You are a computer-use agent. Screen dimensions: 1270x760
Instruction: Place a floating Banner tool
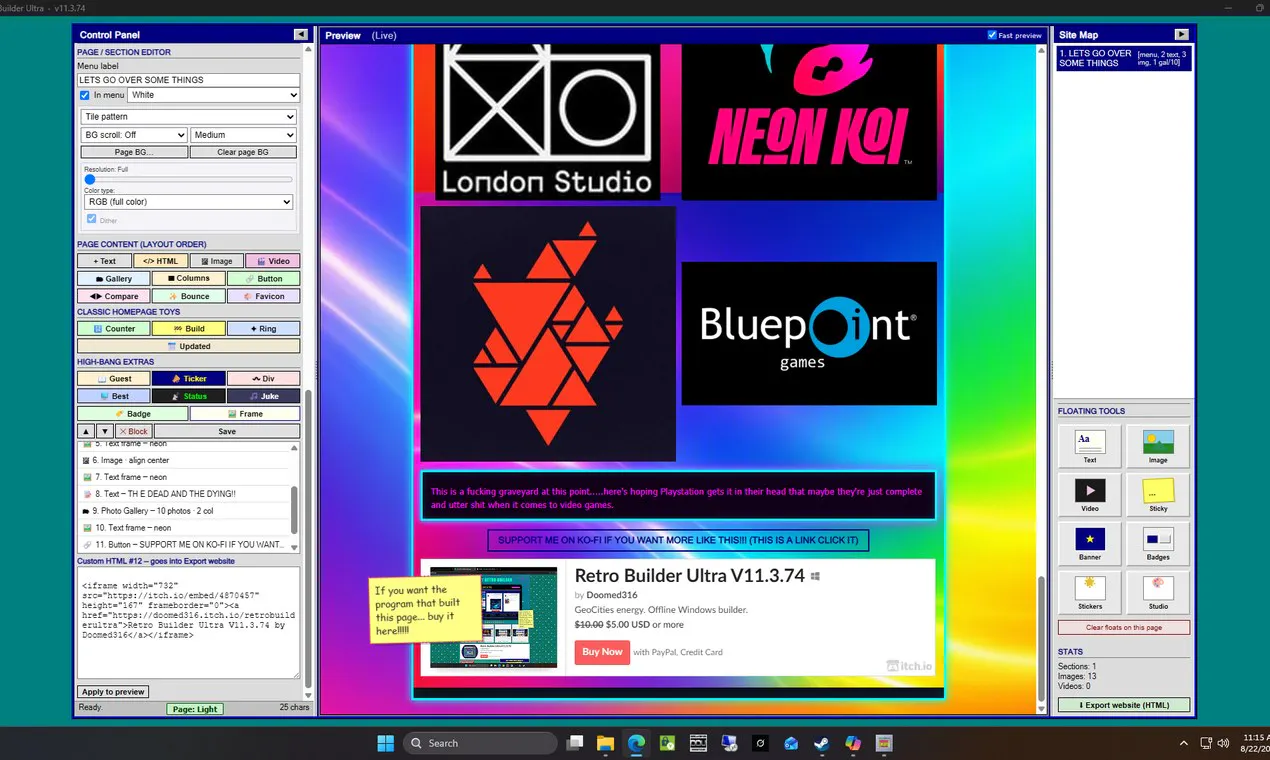[1089, 544]
